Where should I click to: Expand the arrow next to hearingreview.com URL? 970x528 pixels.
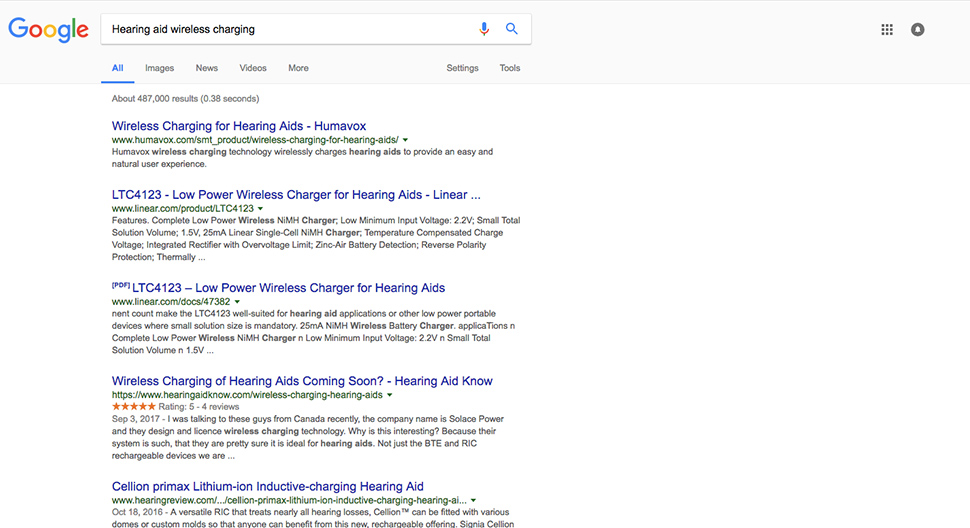pyautogui.click(x=473, y=500)
